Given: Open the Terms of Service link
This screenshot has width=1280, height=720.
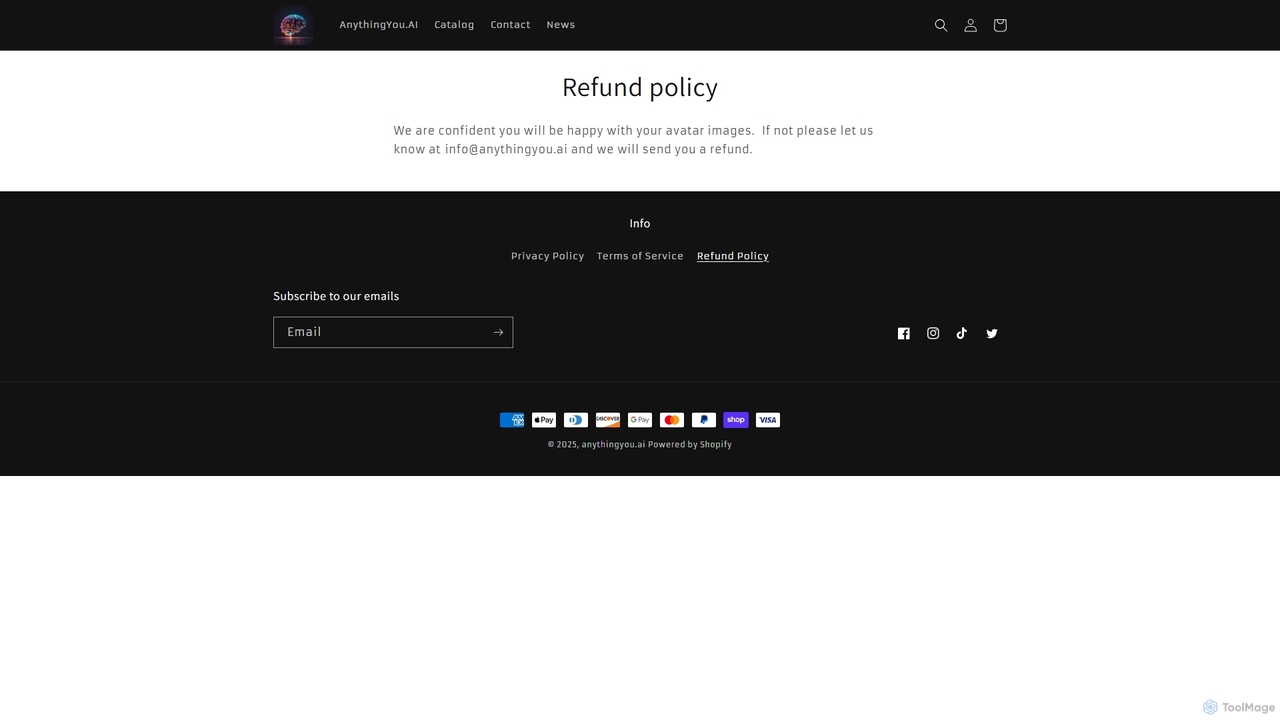Looking at the screenshot, I should point(640,256).
